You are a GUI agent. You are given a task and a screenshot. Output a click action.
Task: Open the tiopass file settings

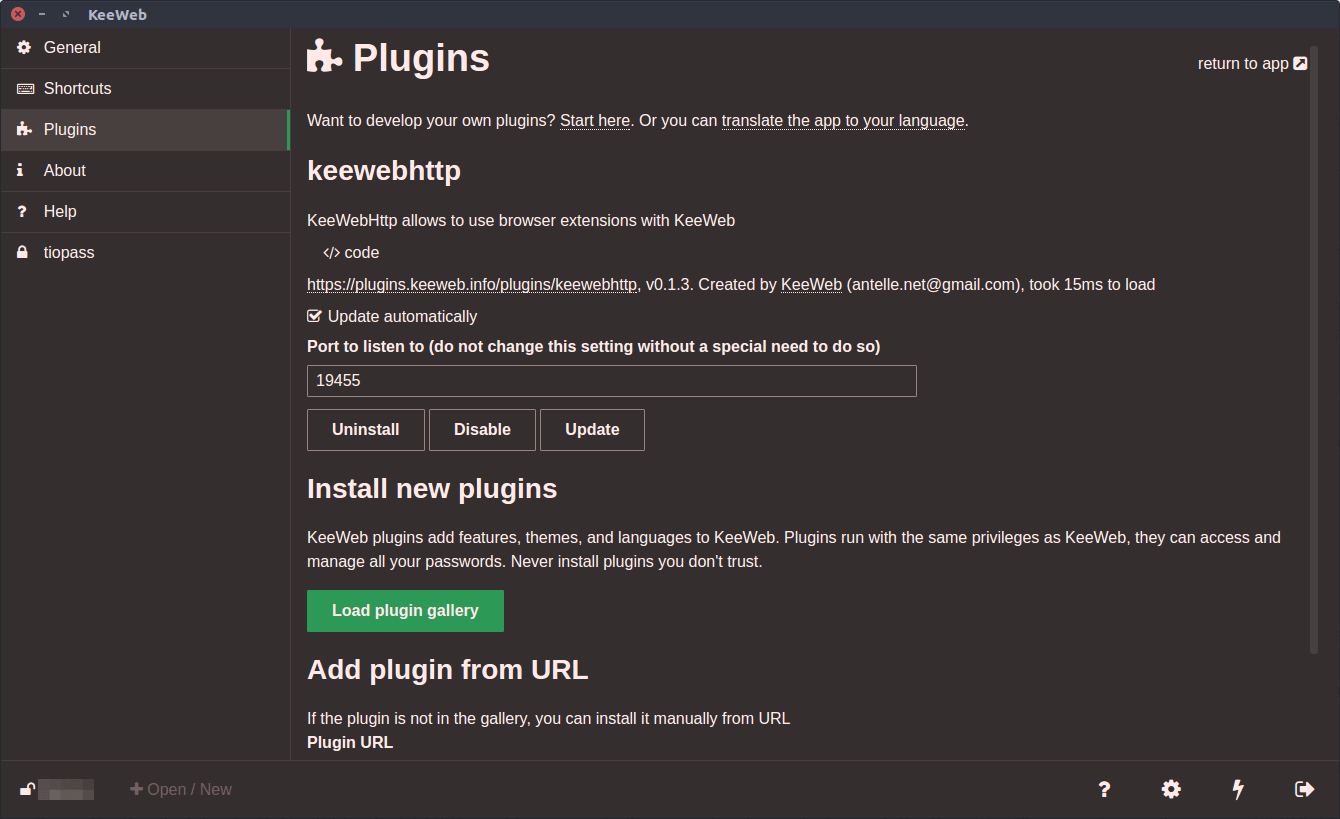(x=145, y=252)
